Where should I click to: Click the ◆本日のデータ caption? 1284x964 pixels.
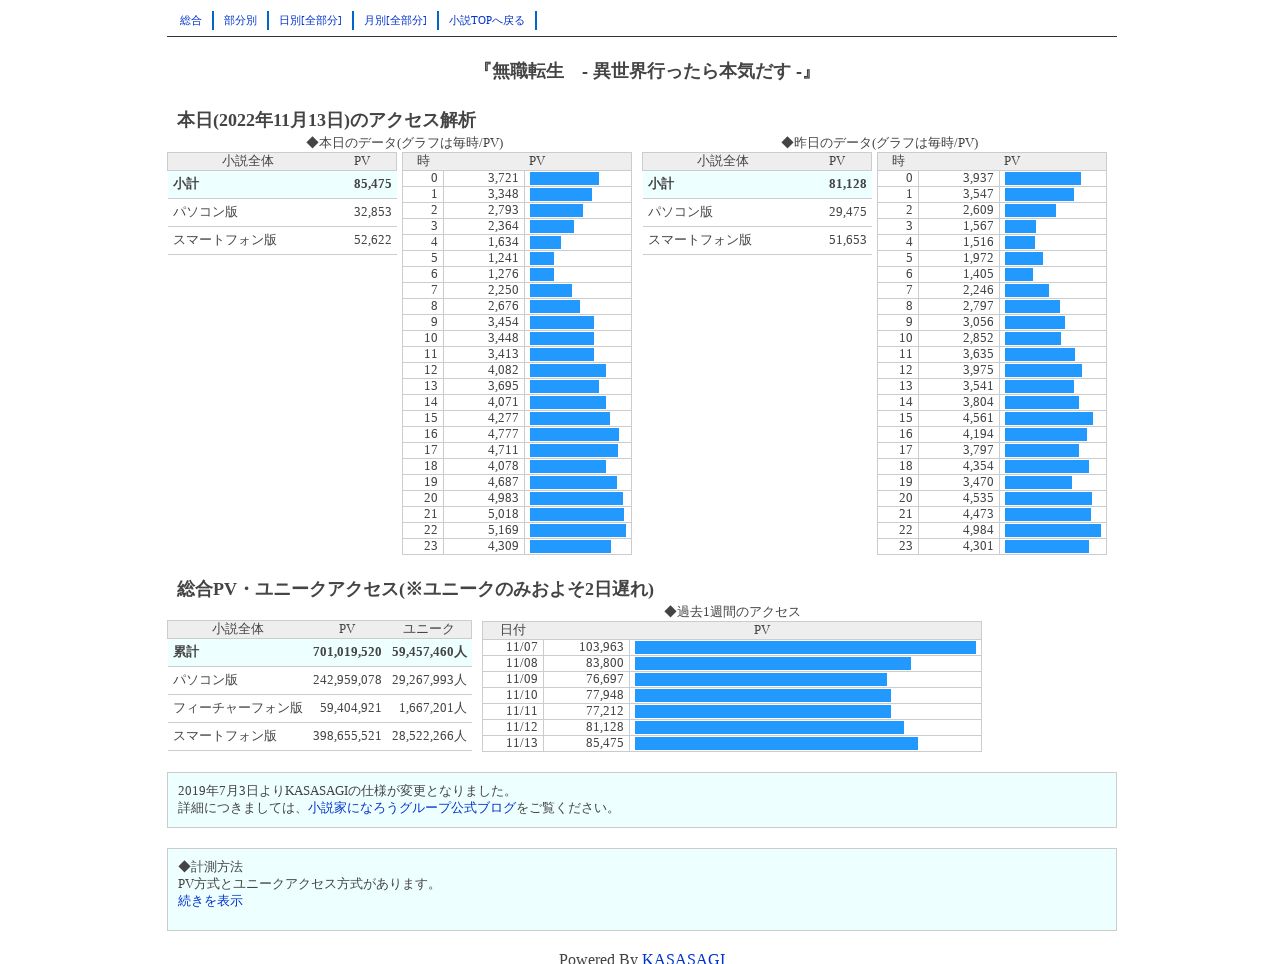[405, 143]
